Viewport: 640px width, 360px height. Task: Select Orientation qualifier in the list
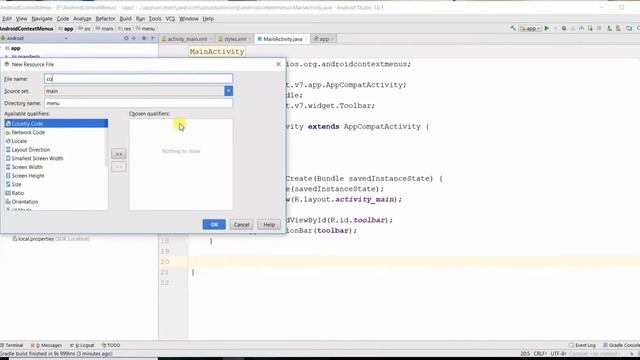(56, 202)
